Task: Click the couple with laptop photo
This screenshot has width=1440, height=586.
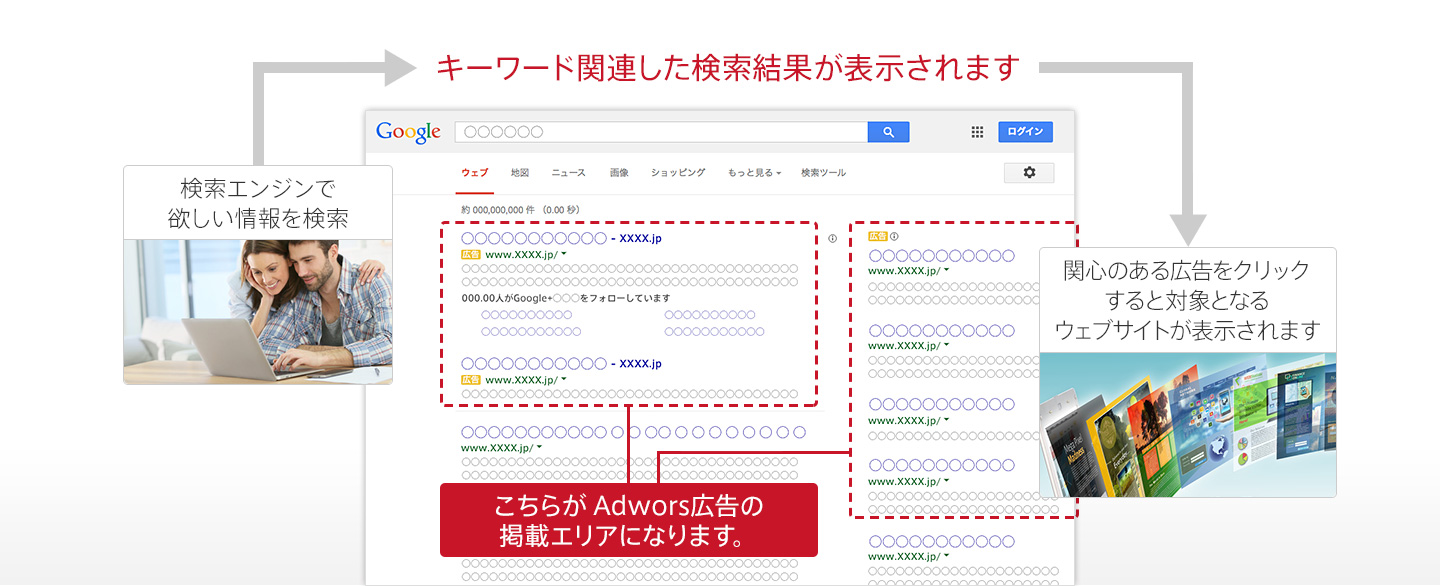Action: 258,311
